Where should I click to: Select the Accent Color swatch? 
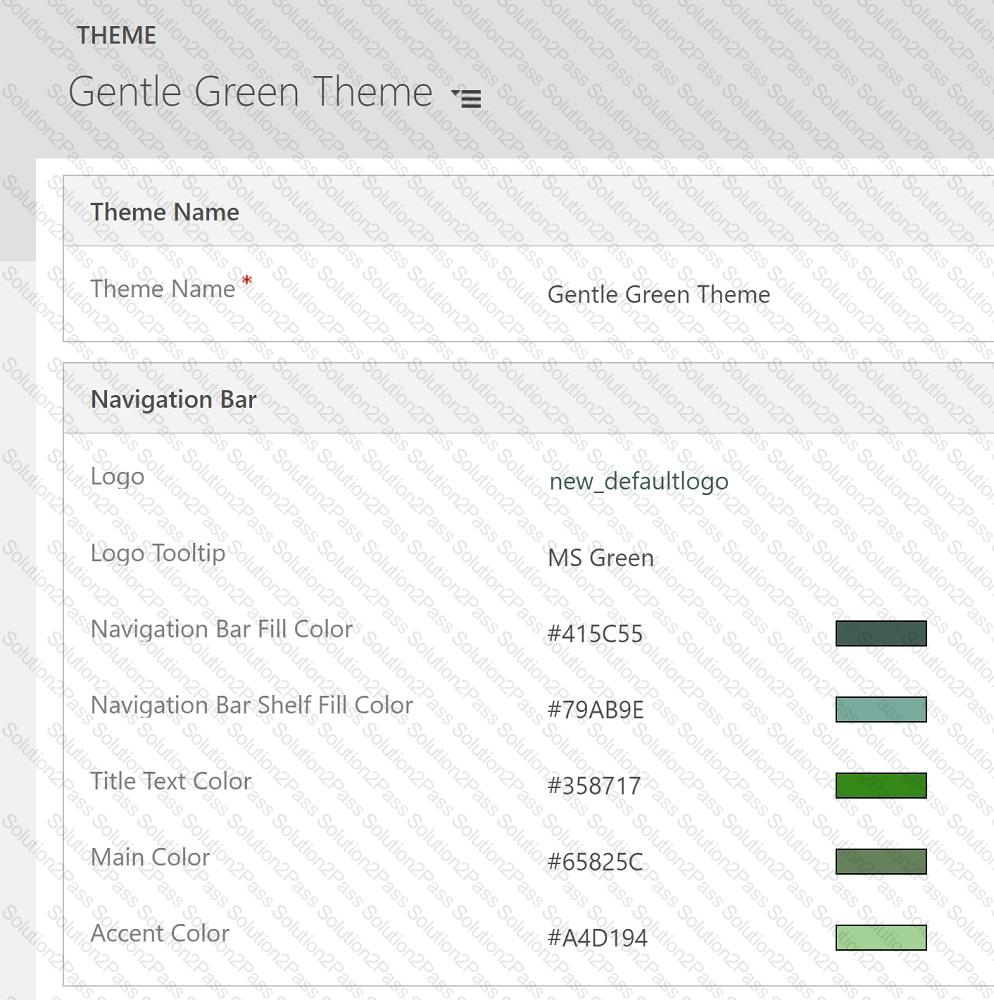880,937
